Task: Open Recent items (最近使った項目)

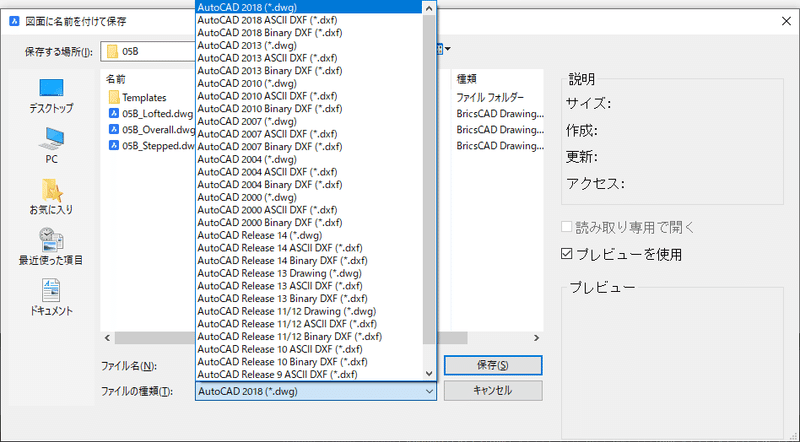Action: [x=51, y=247]
